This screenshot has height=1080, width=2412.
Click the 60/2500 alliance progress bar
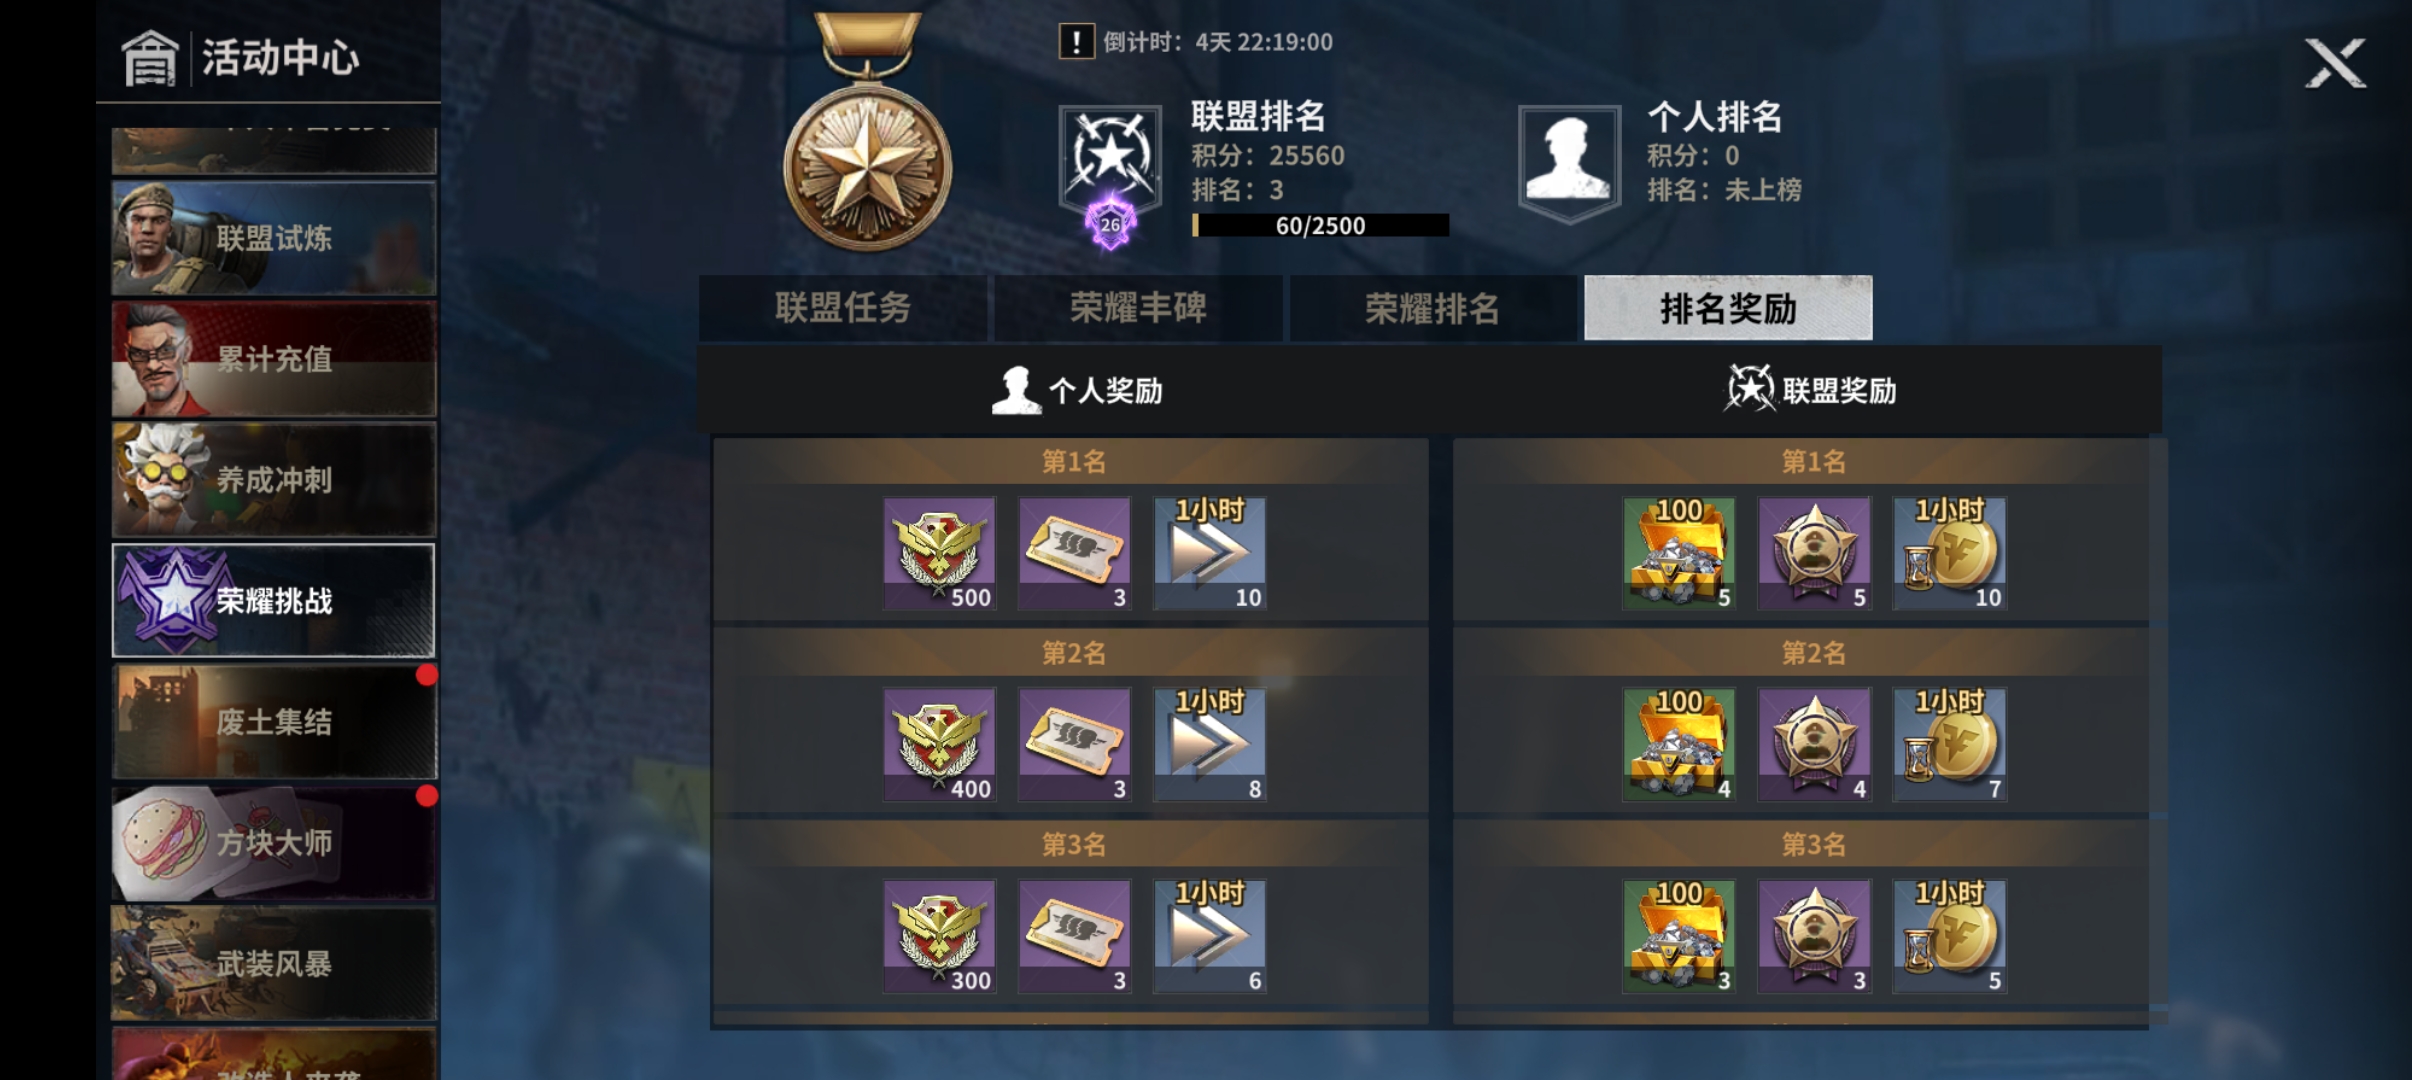pyautogui.click(x=1320, y=225)
